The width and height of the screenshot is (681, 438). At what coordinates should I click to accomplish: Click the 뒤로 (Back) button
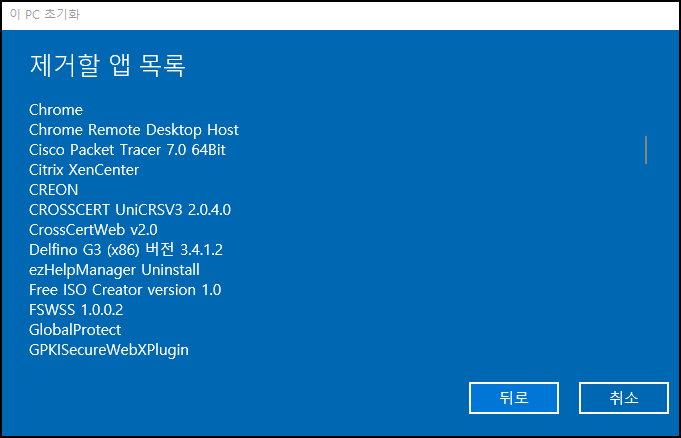514,398
